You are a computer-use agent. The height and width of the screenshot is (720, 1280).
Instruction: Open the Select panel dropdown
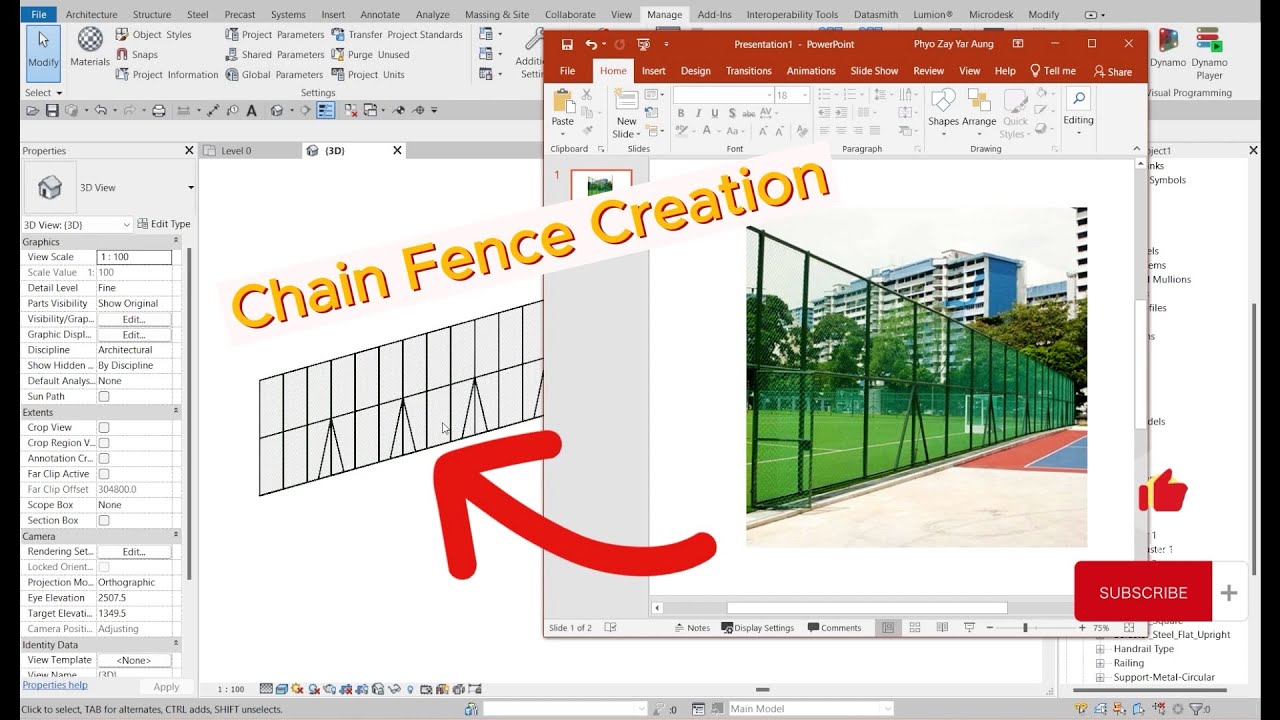click(43, 93)
